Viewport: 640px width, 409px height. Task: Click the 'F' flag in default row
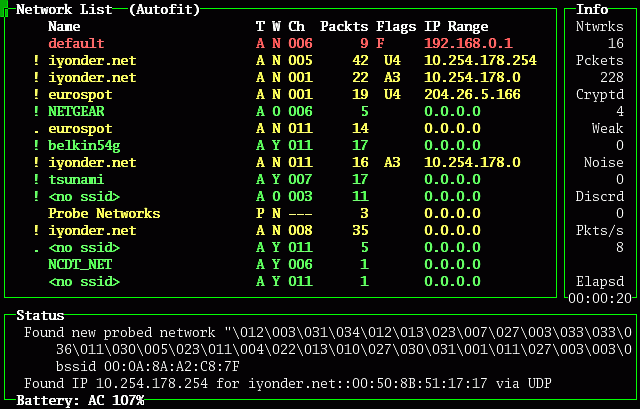pyautogui.click(x=380, y=43)
